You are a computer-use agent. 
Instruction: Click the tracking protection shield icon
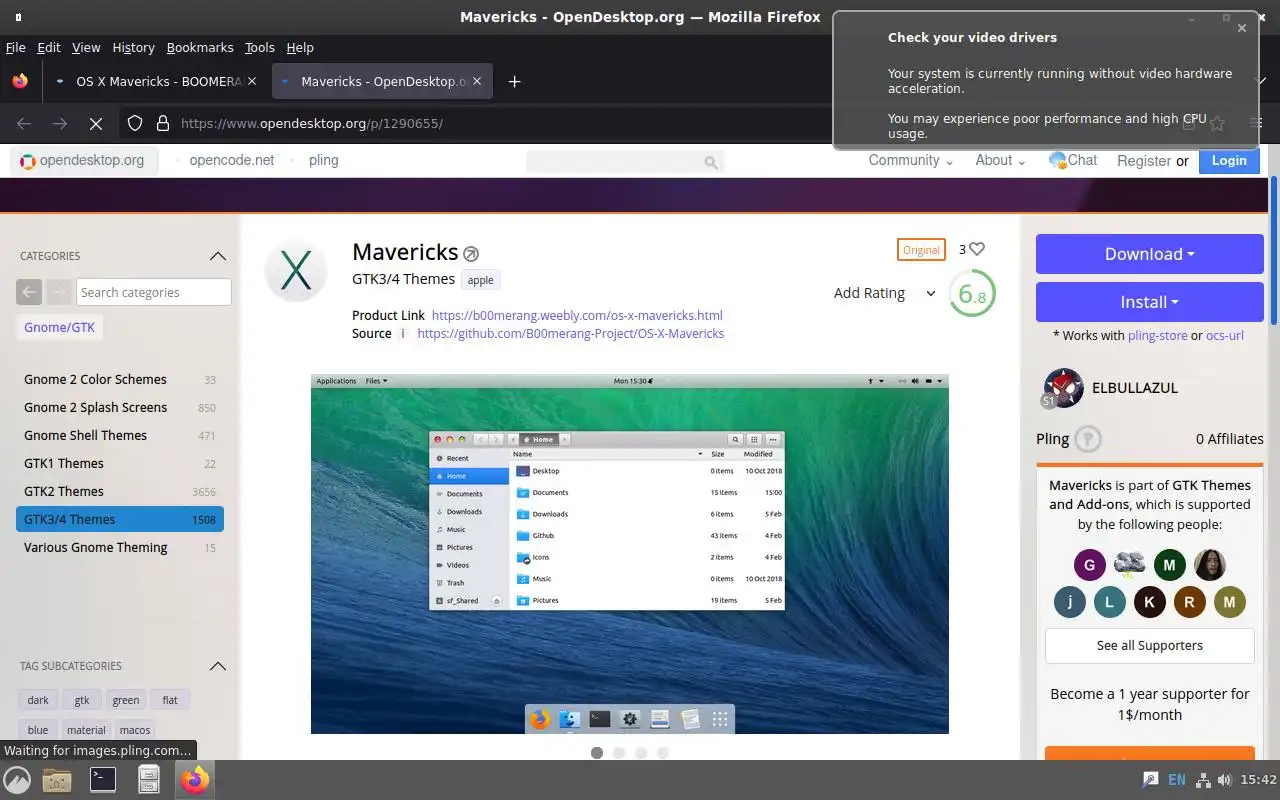tap(135, 124)
